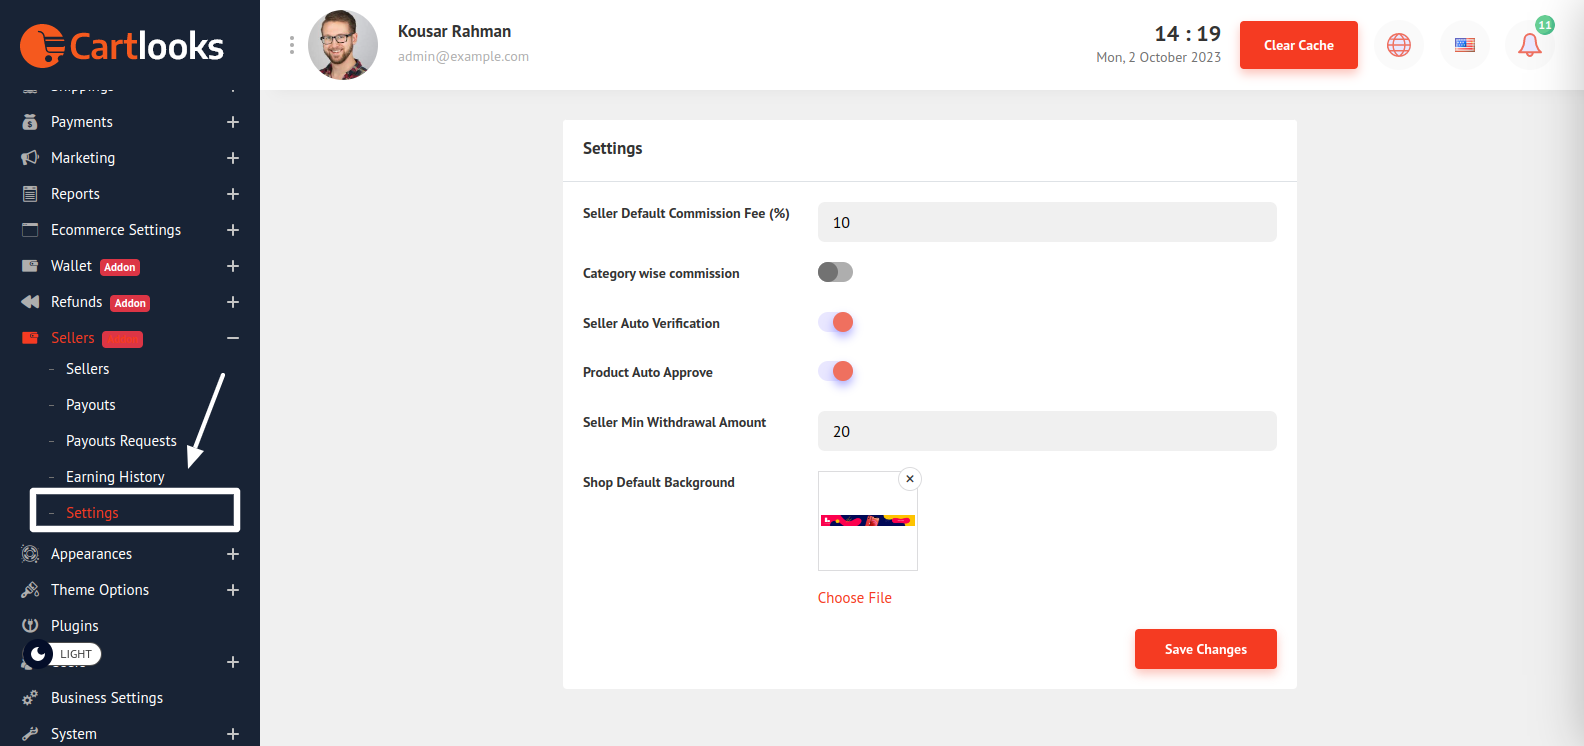1584x746 pixels.
Task: Click the Cartlooks logo
Action: pyautogui.click(x=122, y=46)
